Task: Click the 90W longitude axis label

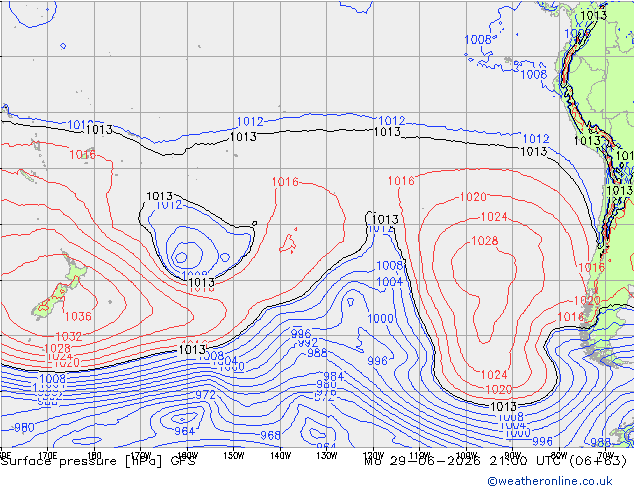Action: coord(513,455)
